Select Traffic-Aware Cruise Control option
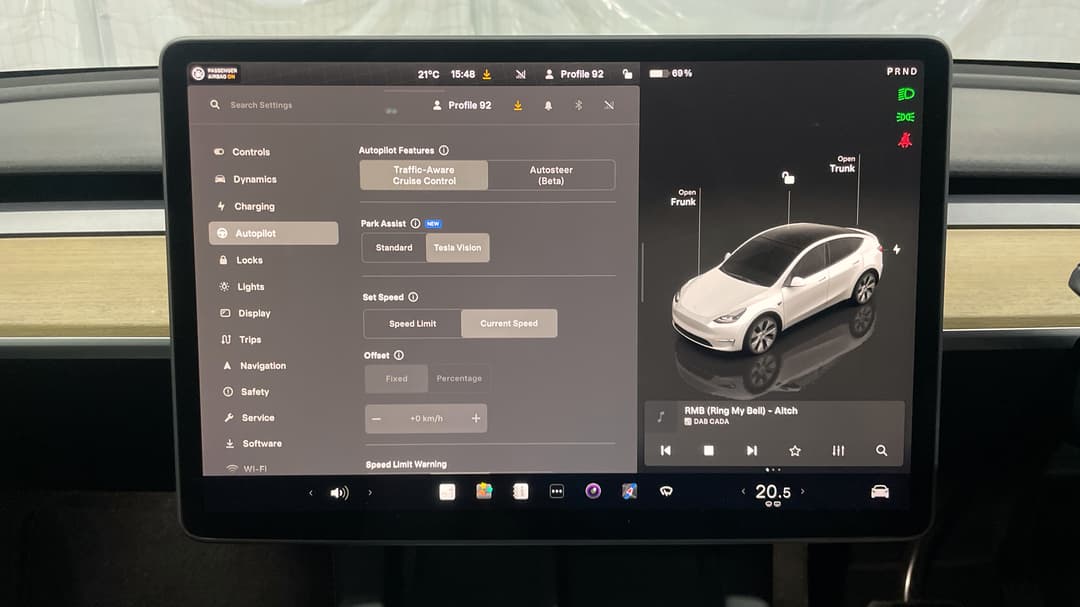The image size is (1080, 607). 424,175
